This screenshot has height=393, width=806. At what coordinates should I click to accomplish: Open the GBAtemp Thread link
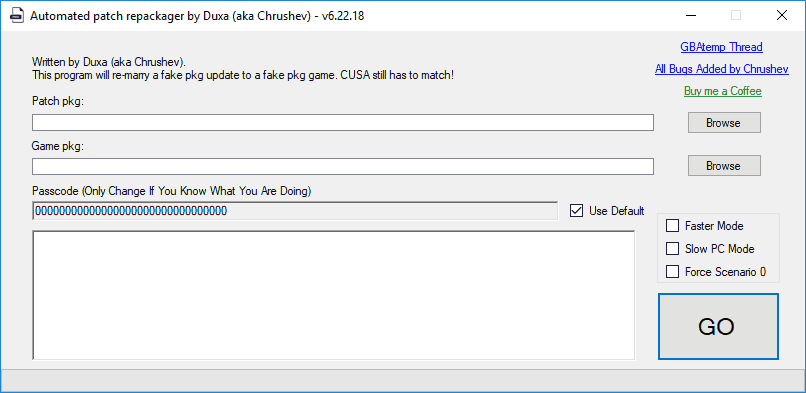tap(721, 47)
